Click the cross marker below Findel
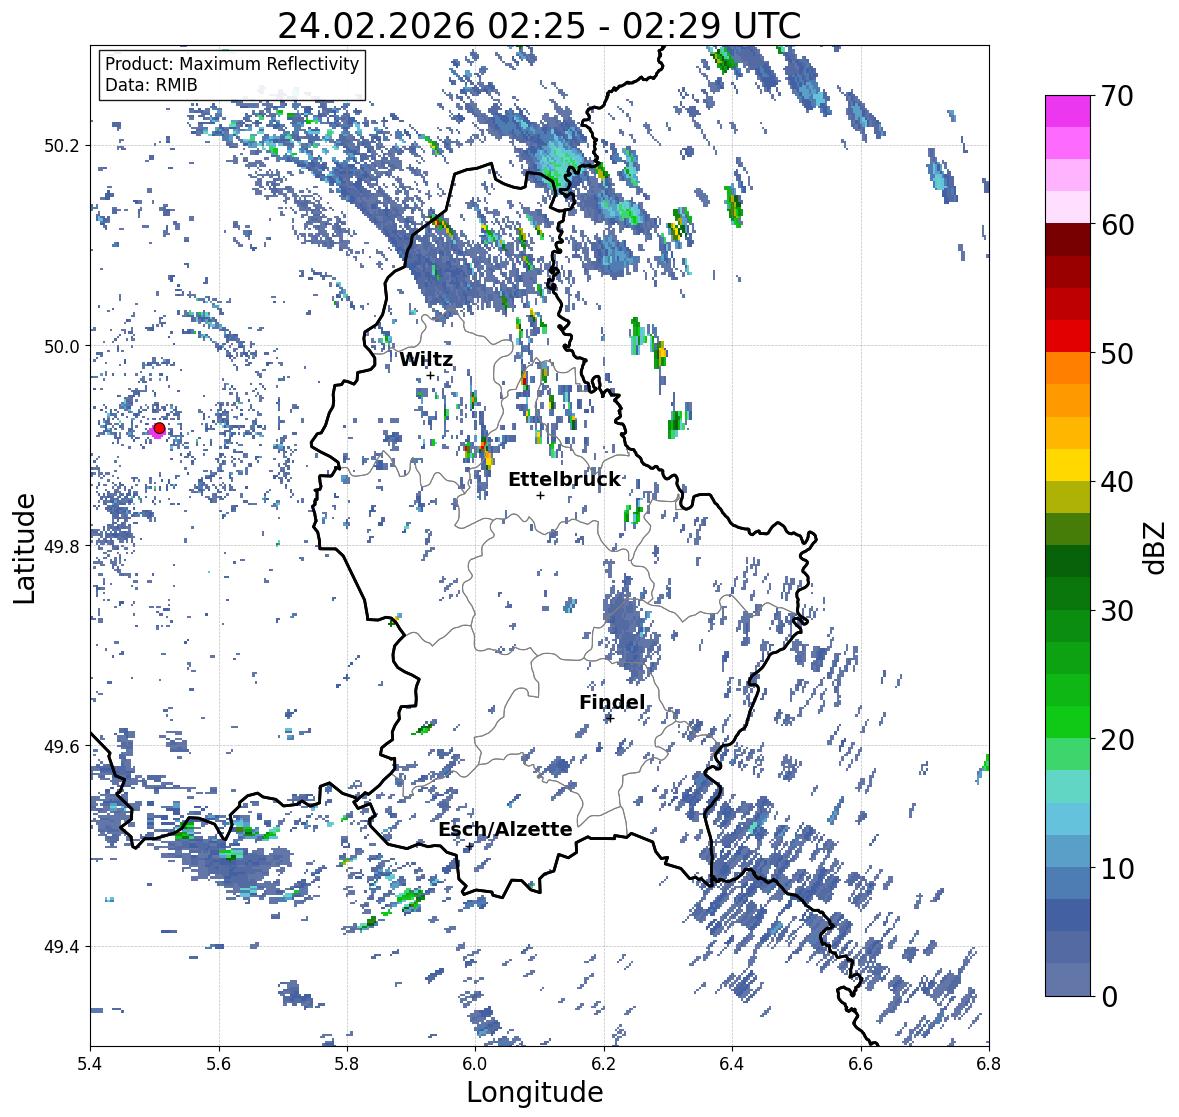This screenshot has width=1179, height=1117. [610, 719]
